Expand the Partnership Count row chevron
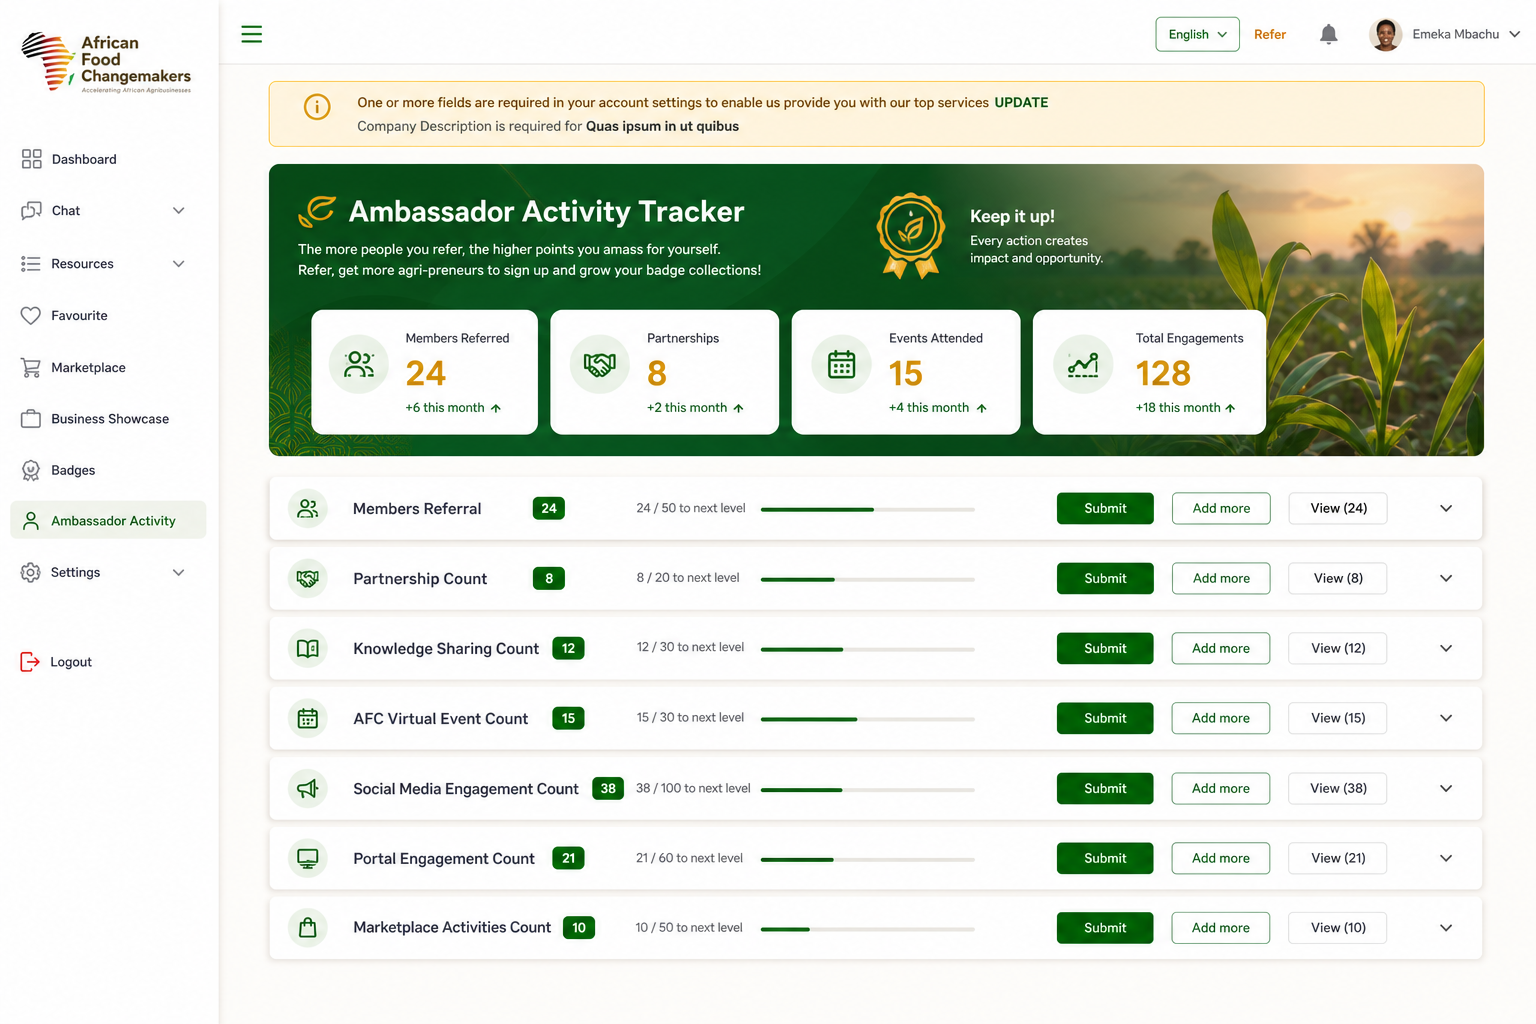 pos(1446,578)
